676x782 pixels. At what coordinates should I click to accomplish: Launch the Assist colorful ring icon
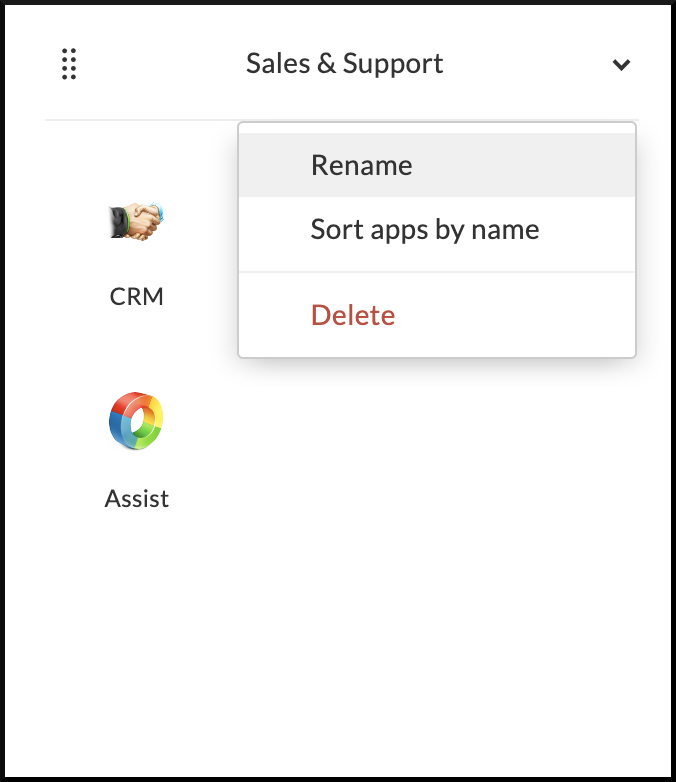click(137, 423)
